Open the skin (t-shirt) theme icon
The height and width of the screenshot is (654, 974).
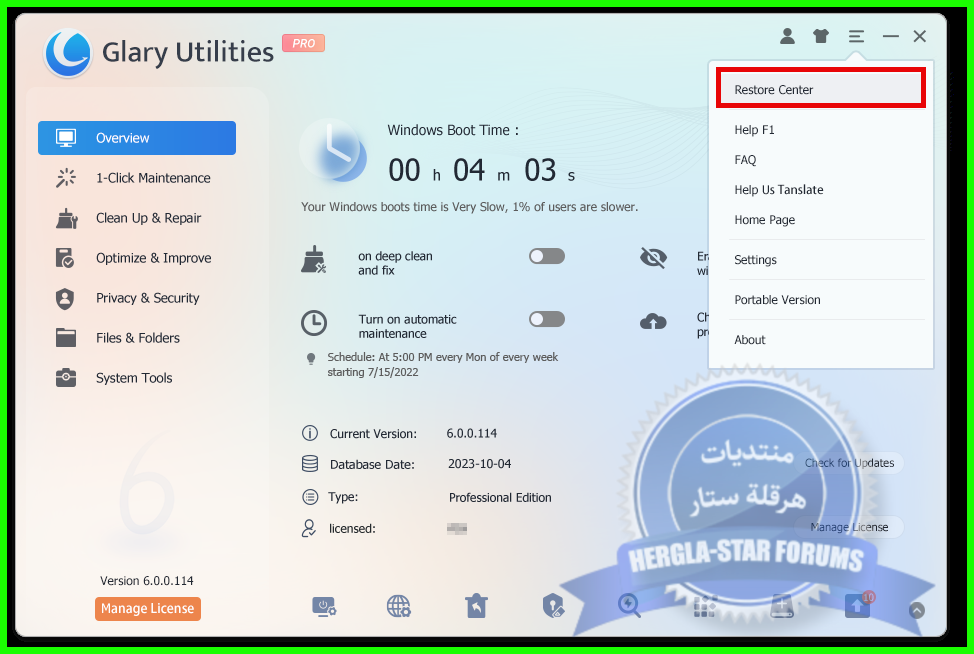(x=821, y=37)
